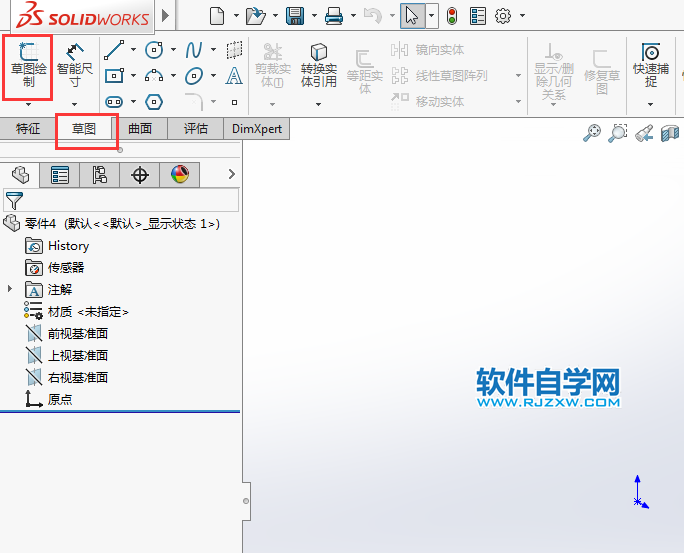The width and height of the screenshot is (684, 553).
Task: Open DimXpertManager crosshair tab
Action: click(140, 175)
